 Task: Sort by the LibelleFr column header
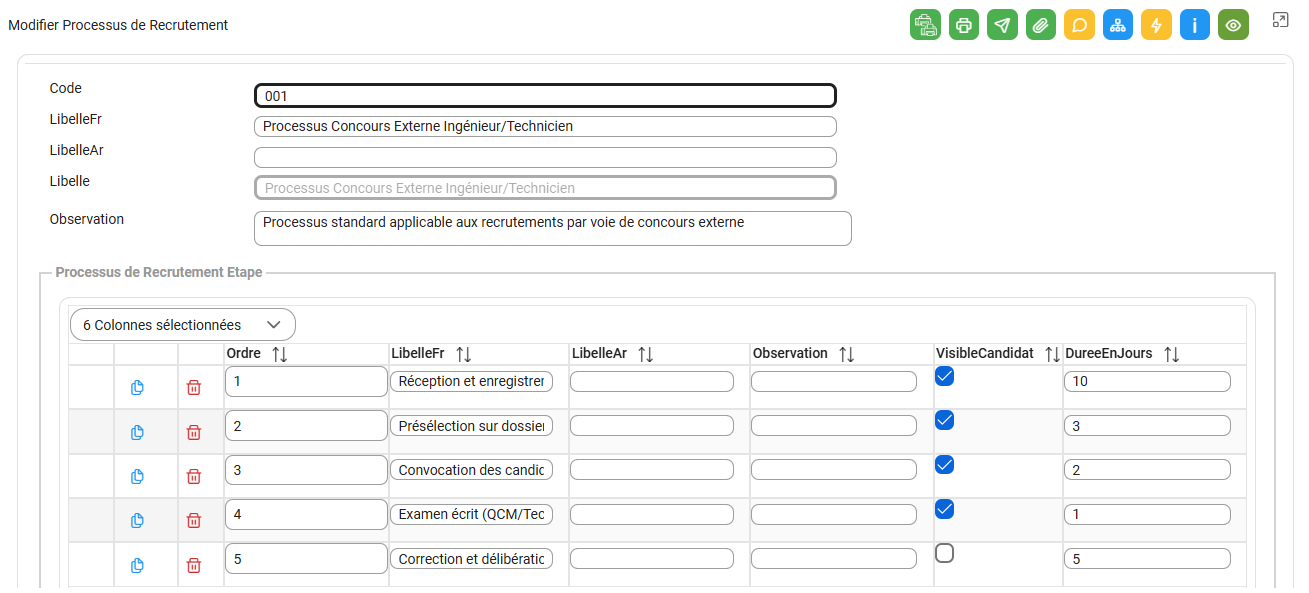click(x=463, y=354)
